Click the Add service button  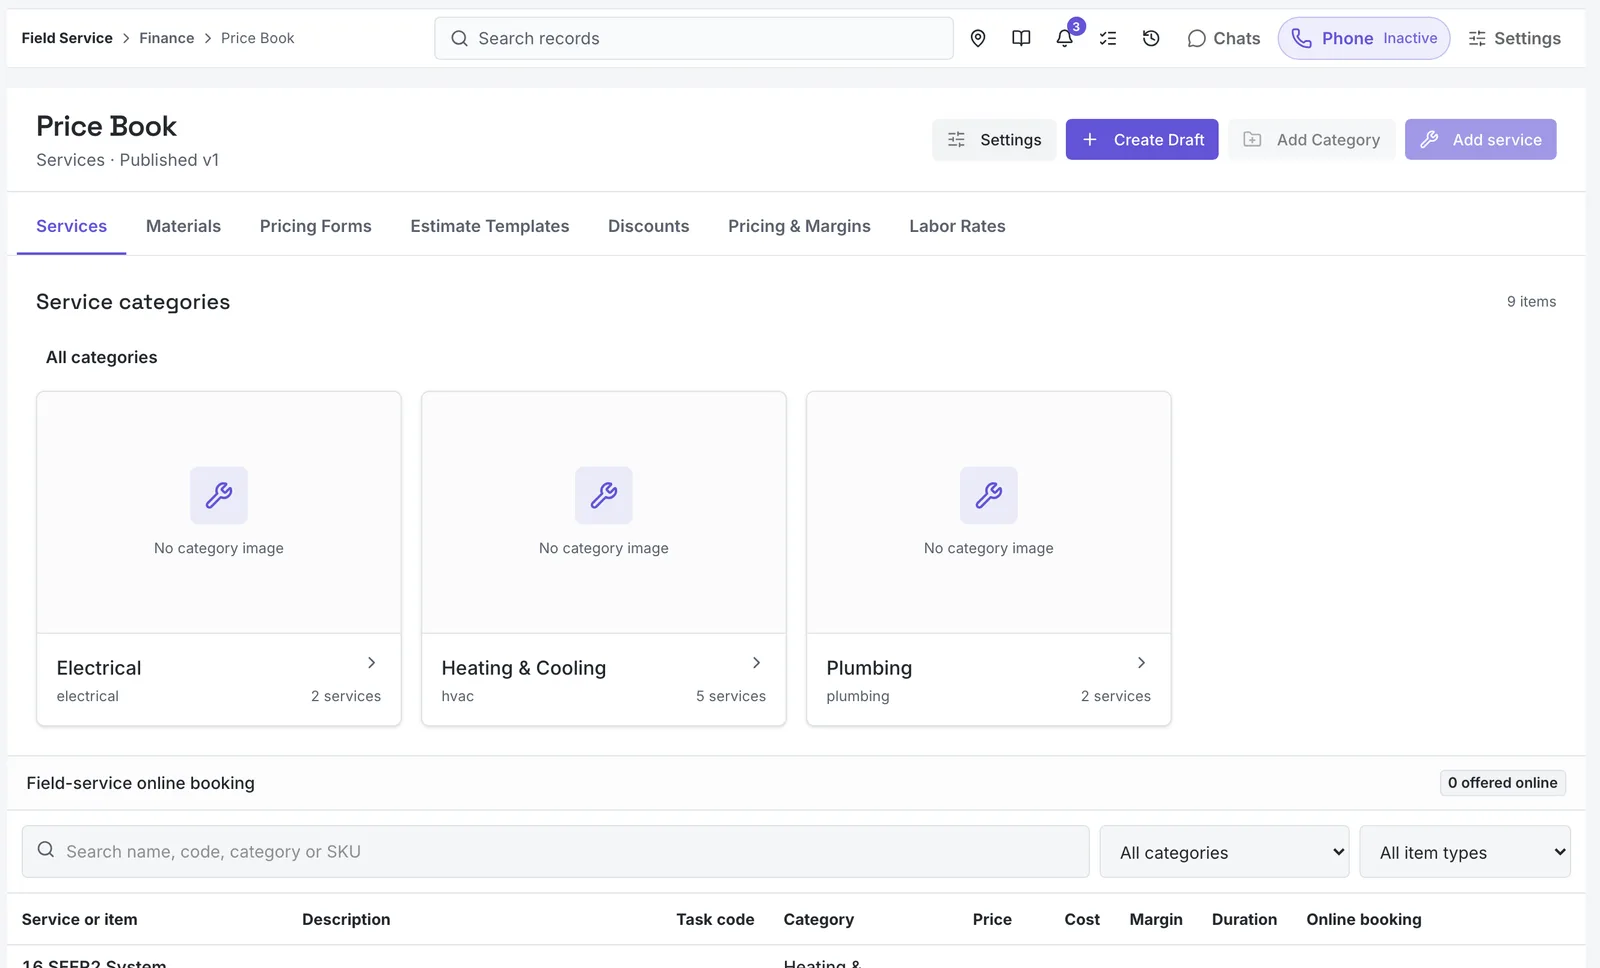[1480, 140]
